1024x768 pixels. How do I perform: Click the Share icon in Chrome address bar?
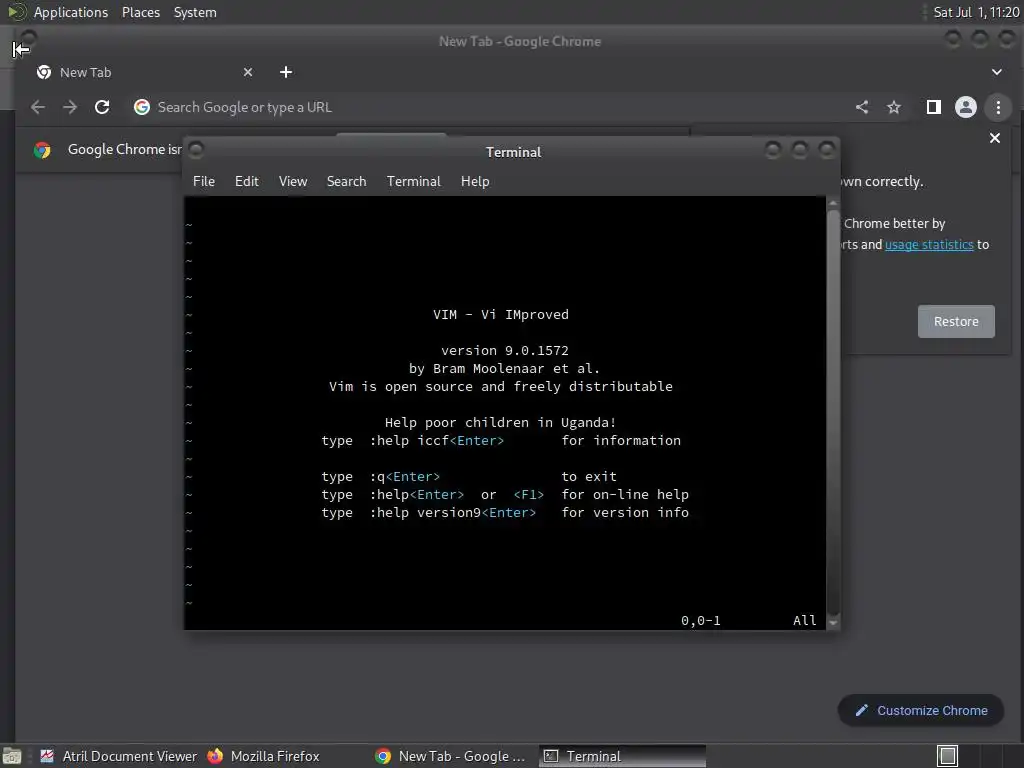(x=862, y=107)
